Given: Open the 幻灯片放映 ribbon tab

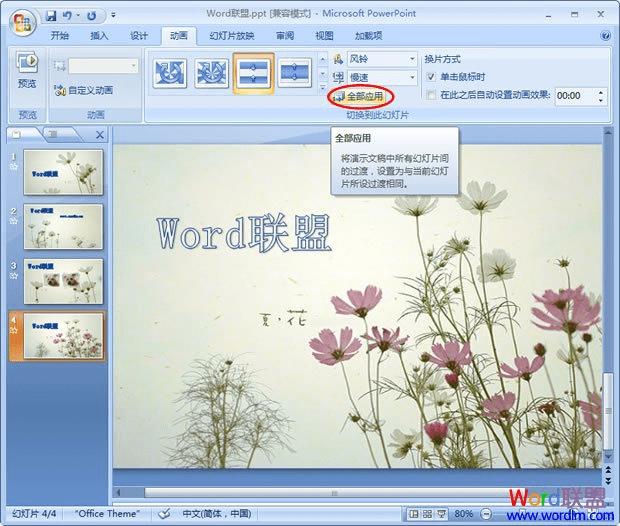Looking at the screenshot, I should coord(232,36).
